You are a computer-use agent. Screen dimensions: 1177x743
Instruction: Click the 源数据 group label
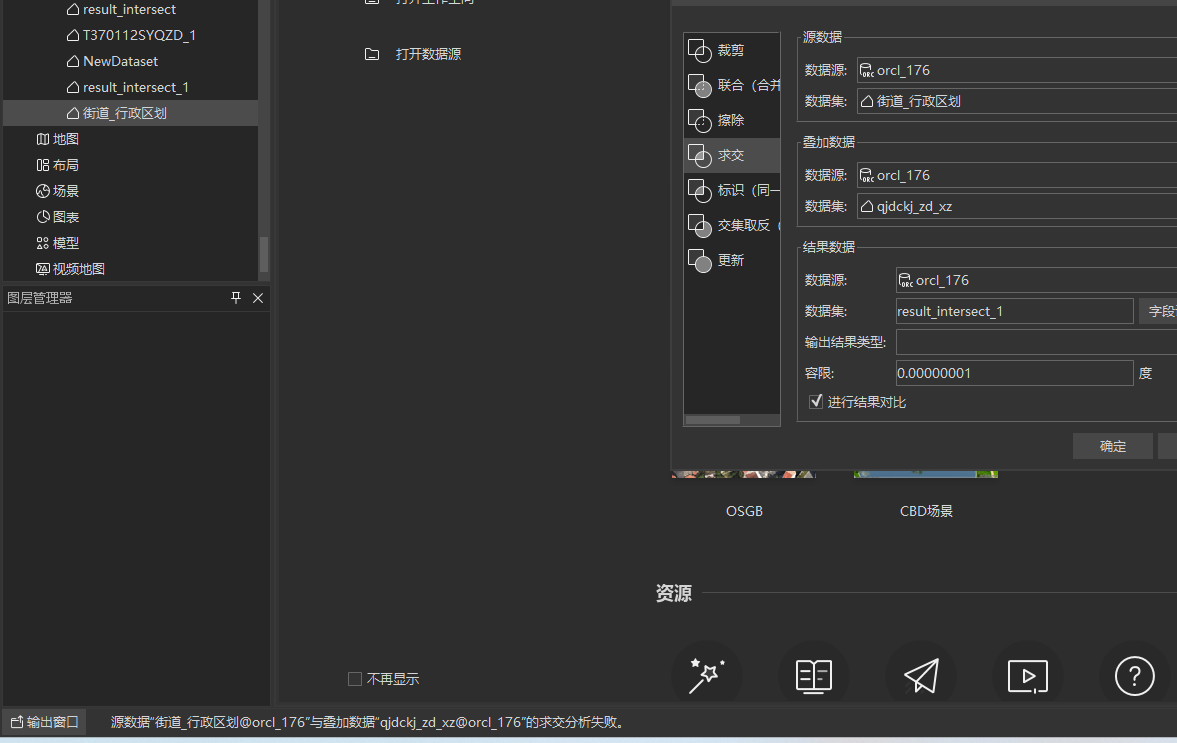(822, 37)
